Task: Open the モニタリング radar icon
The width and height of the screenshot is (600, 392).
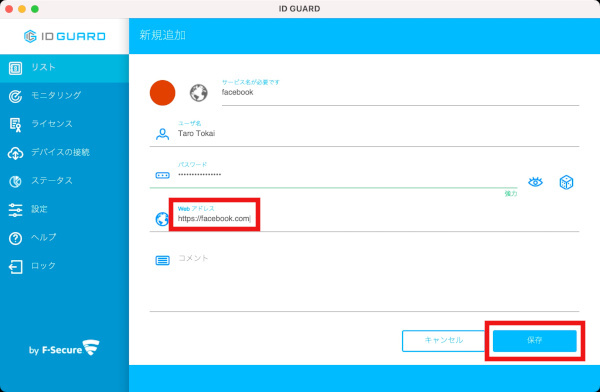Action: [x=15, y=96]
